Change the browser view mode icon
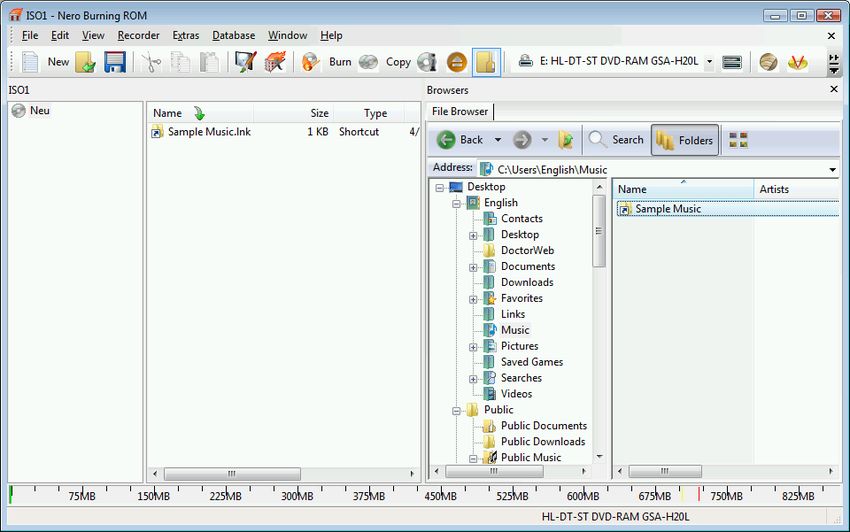This screenshot has width=850, height=532. [738, 140]
